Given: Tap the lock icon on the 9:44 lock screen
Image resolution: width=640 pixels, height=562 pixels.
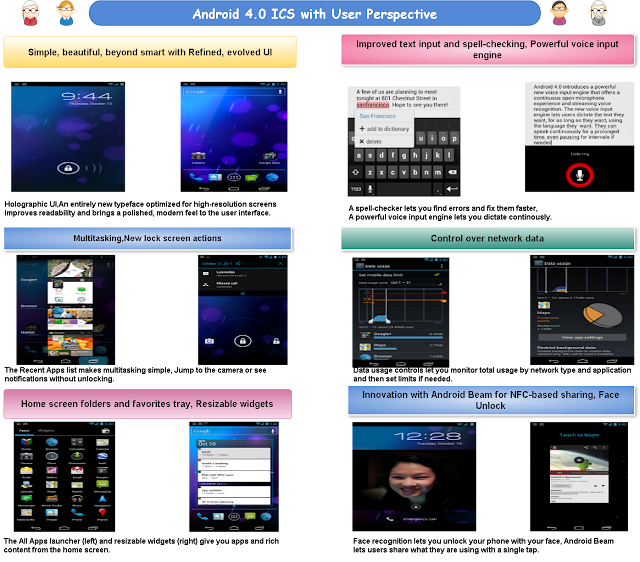Looking at the screenshot, I should pyautogui.click(x=68, y=168).
